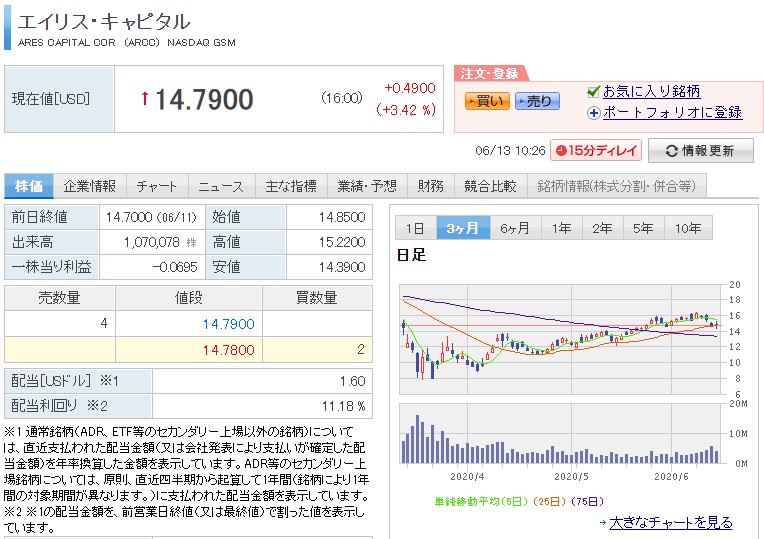Image resolution: width=764 pixels, height=539 pixels.
Task: Click the orange 買い buy button
Action: (487, 101)
